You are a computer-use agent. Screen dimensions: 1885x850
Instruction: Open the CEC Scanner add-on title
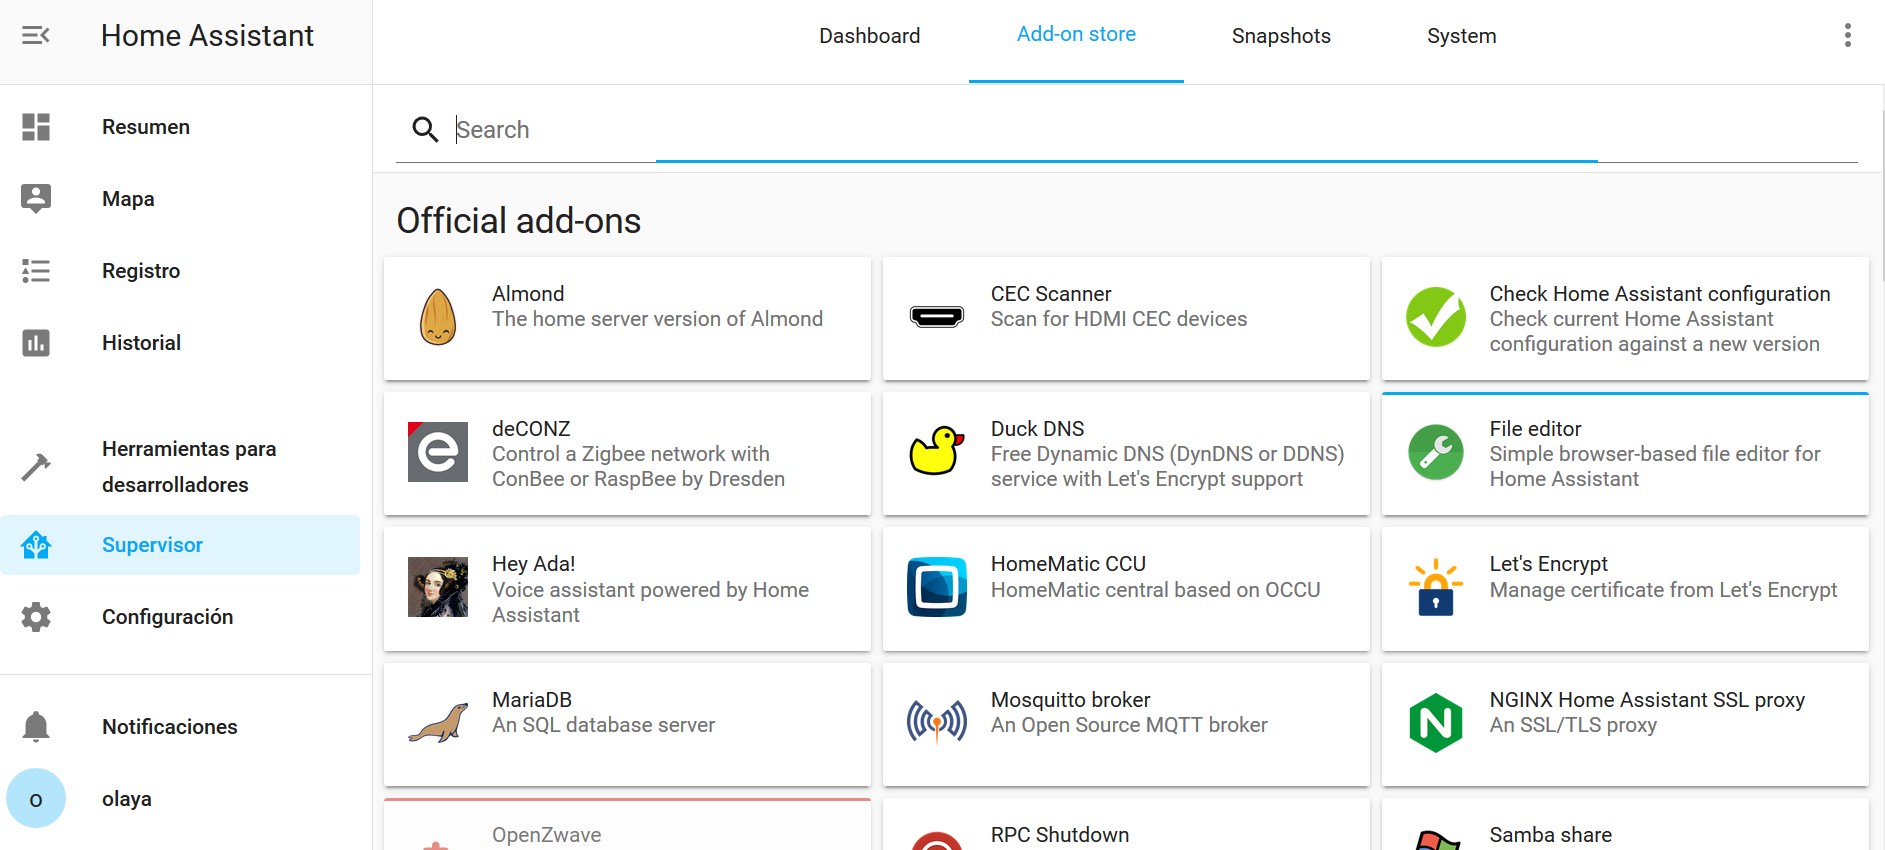[x=1051, y=294]
